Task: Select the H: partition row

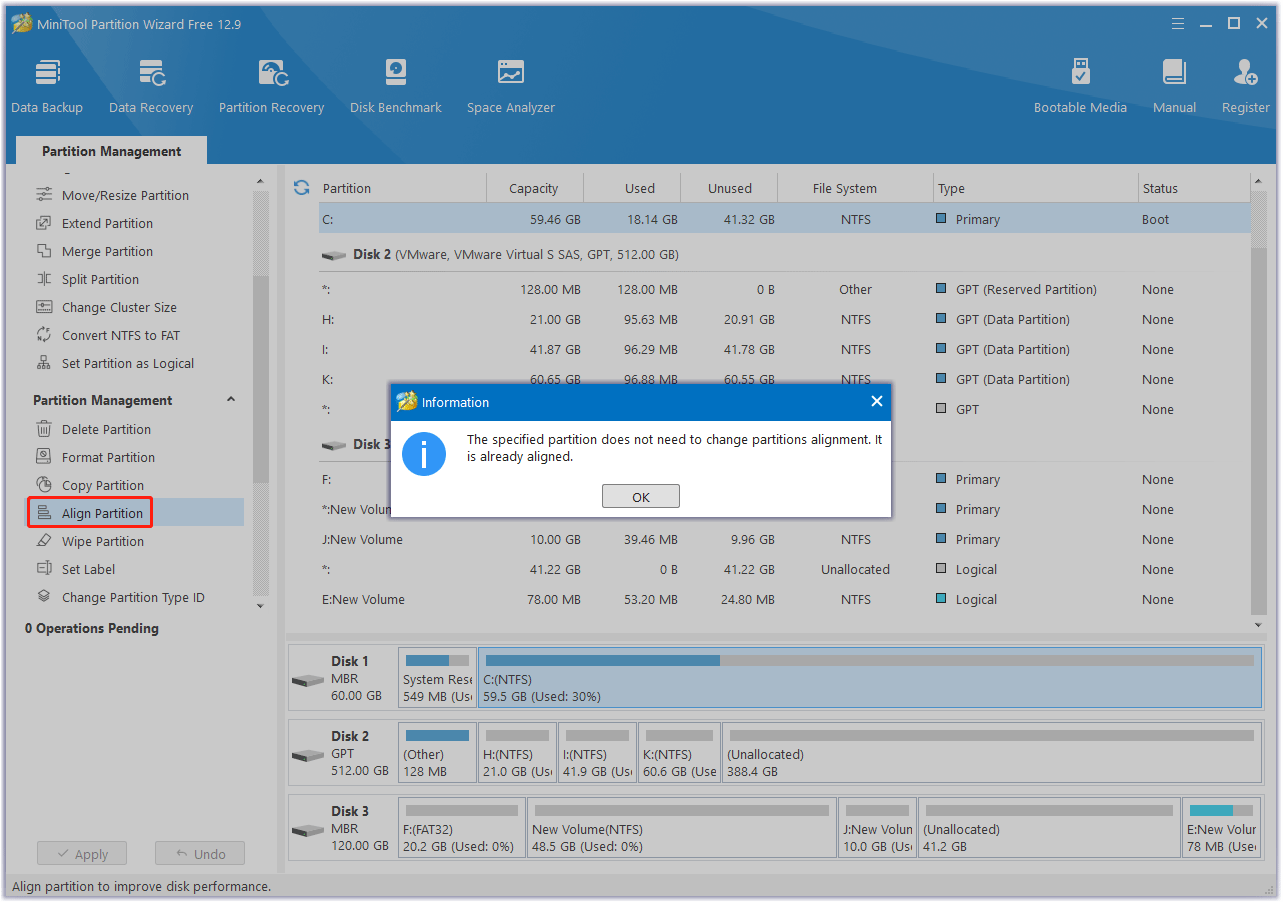Action: coord(783,319)
